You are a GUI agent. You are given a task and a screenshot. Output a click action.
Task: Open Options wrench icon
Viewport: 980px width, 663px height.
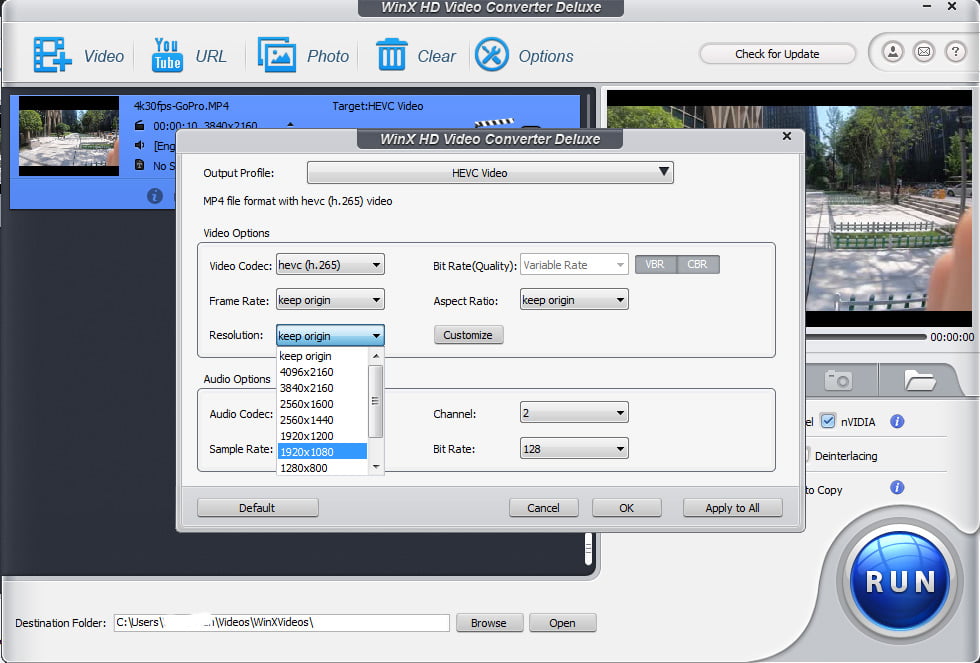[x=492, y=55]
